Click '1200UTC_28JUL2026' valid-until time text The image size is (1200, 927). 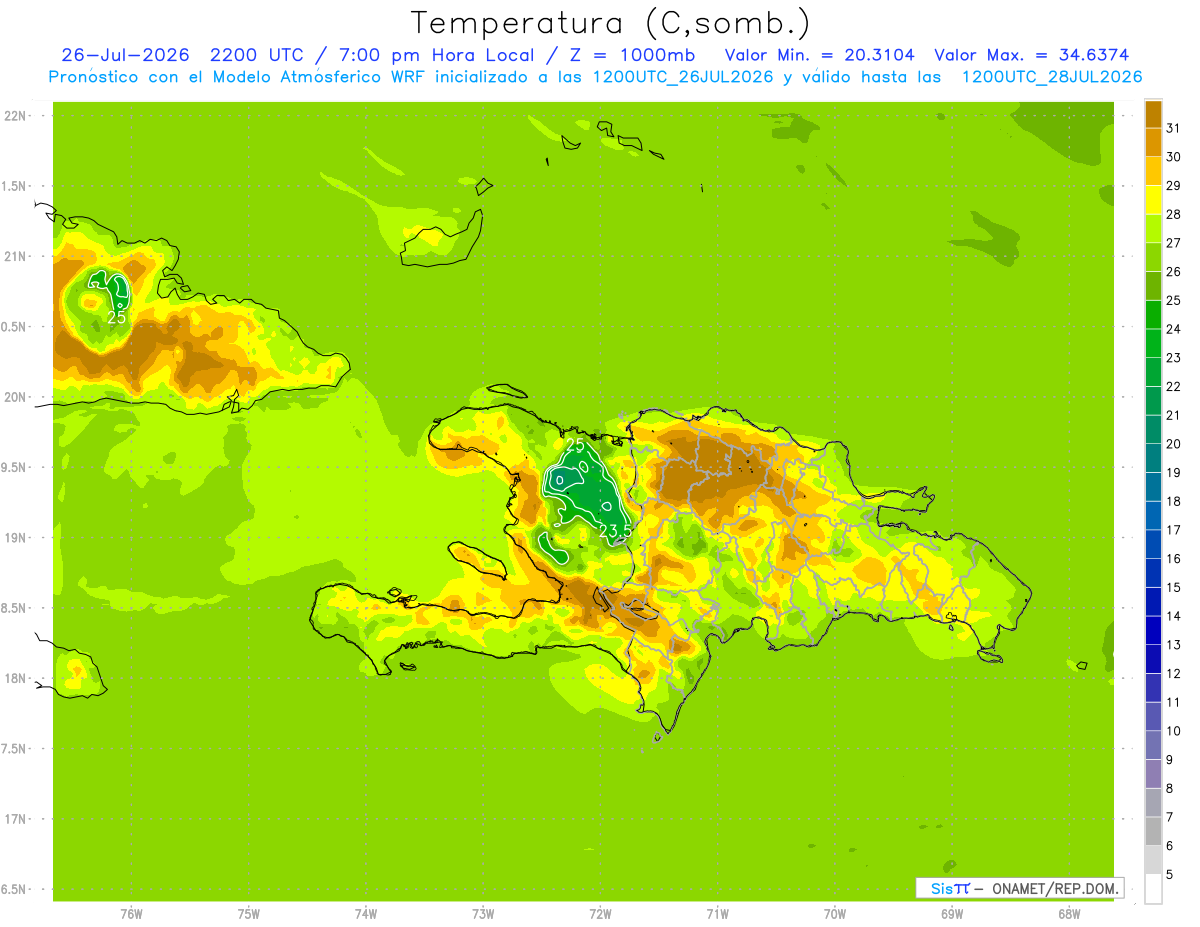tap(1052, 77)
